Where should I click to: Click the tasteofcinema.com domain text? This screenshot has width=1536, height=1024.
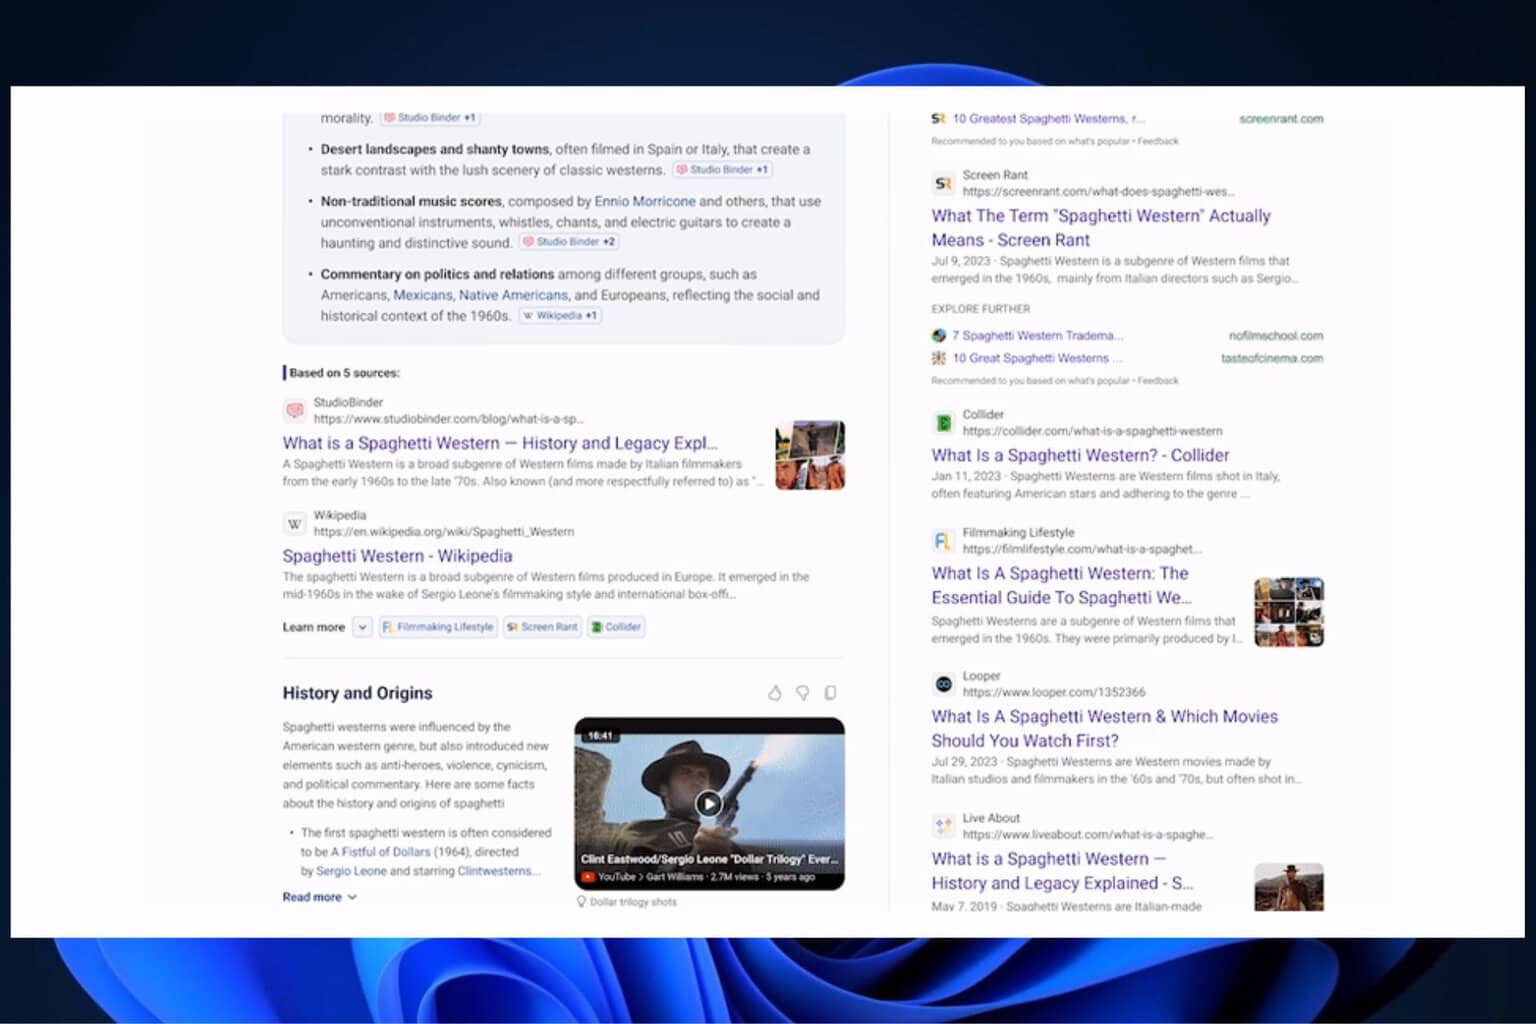[x=1272, y=358]
